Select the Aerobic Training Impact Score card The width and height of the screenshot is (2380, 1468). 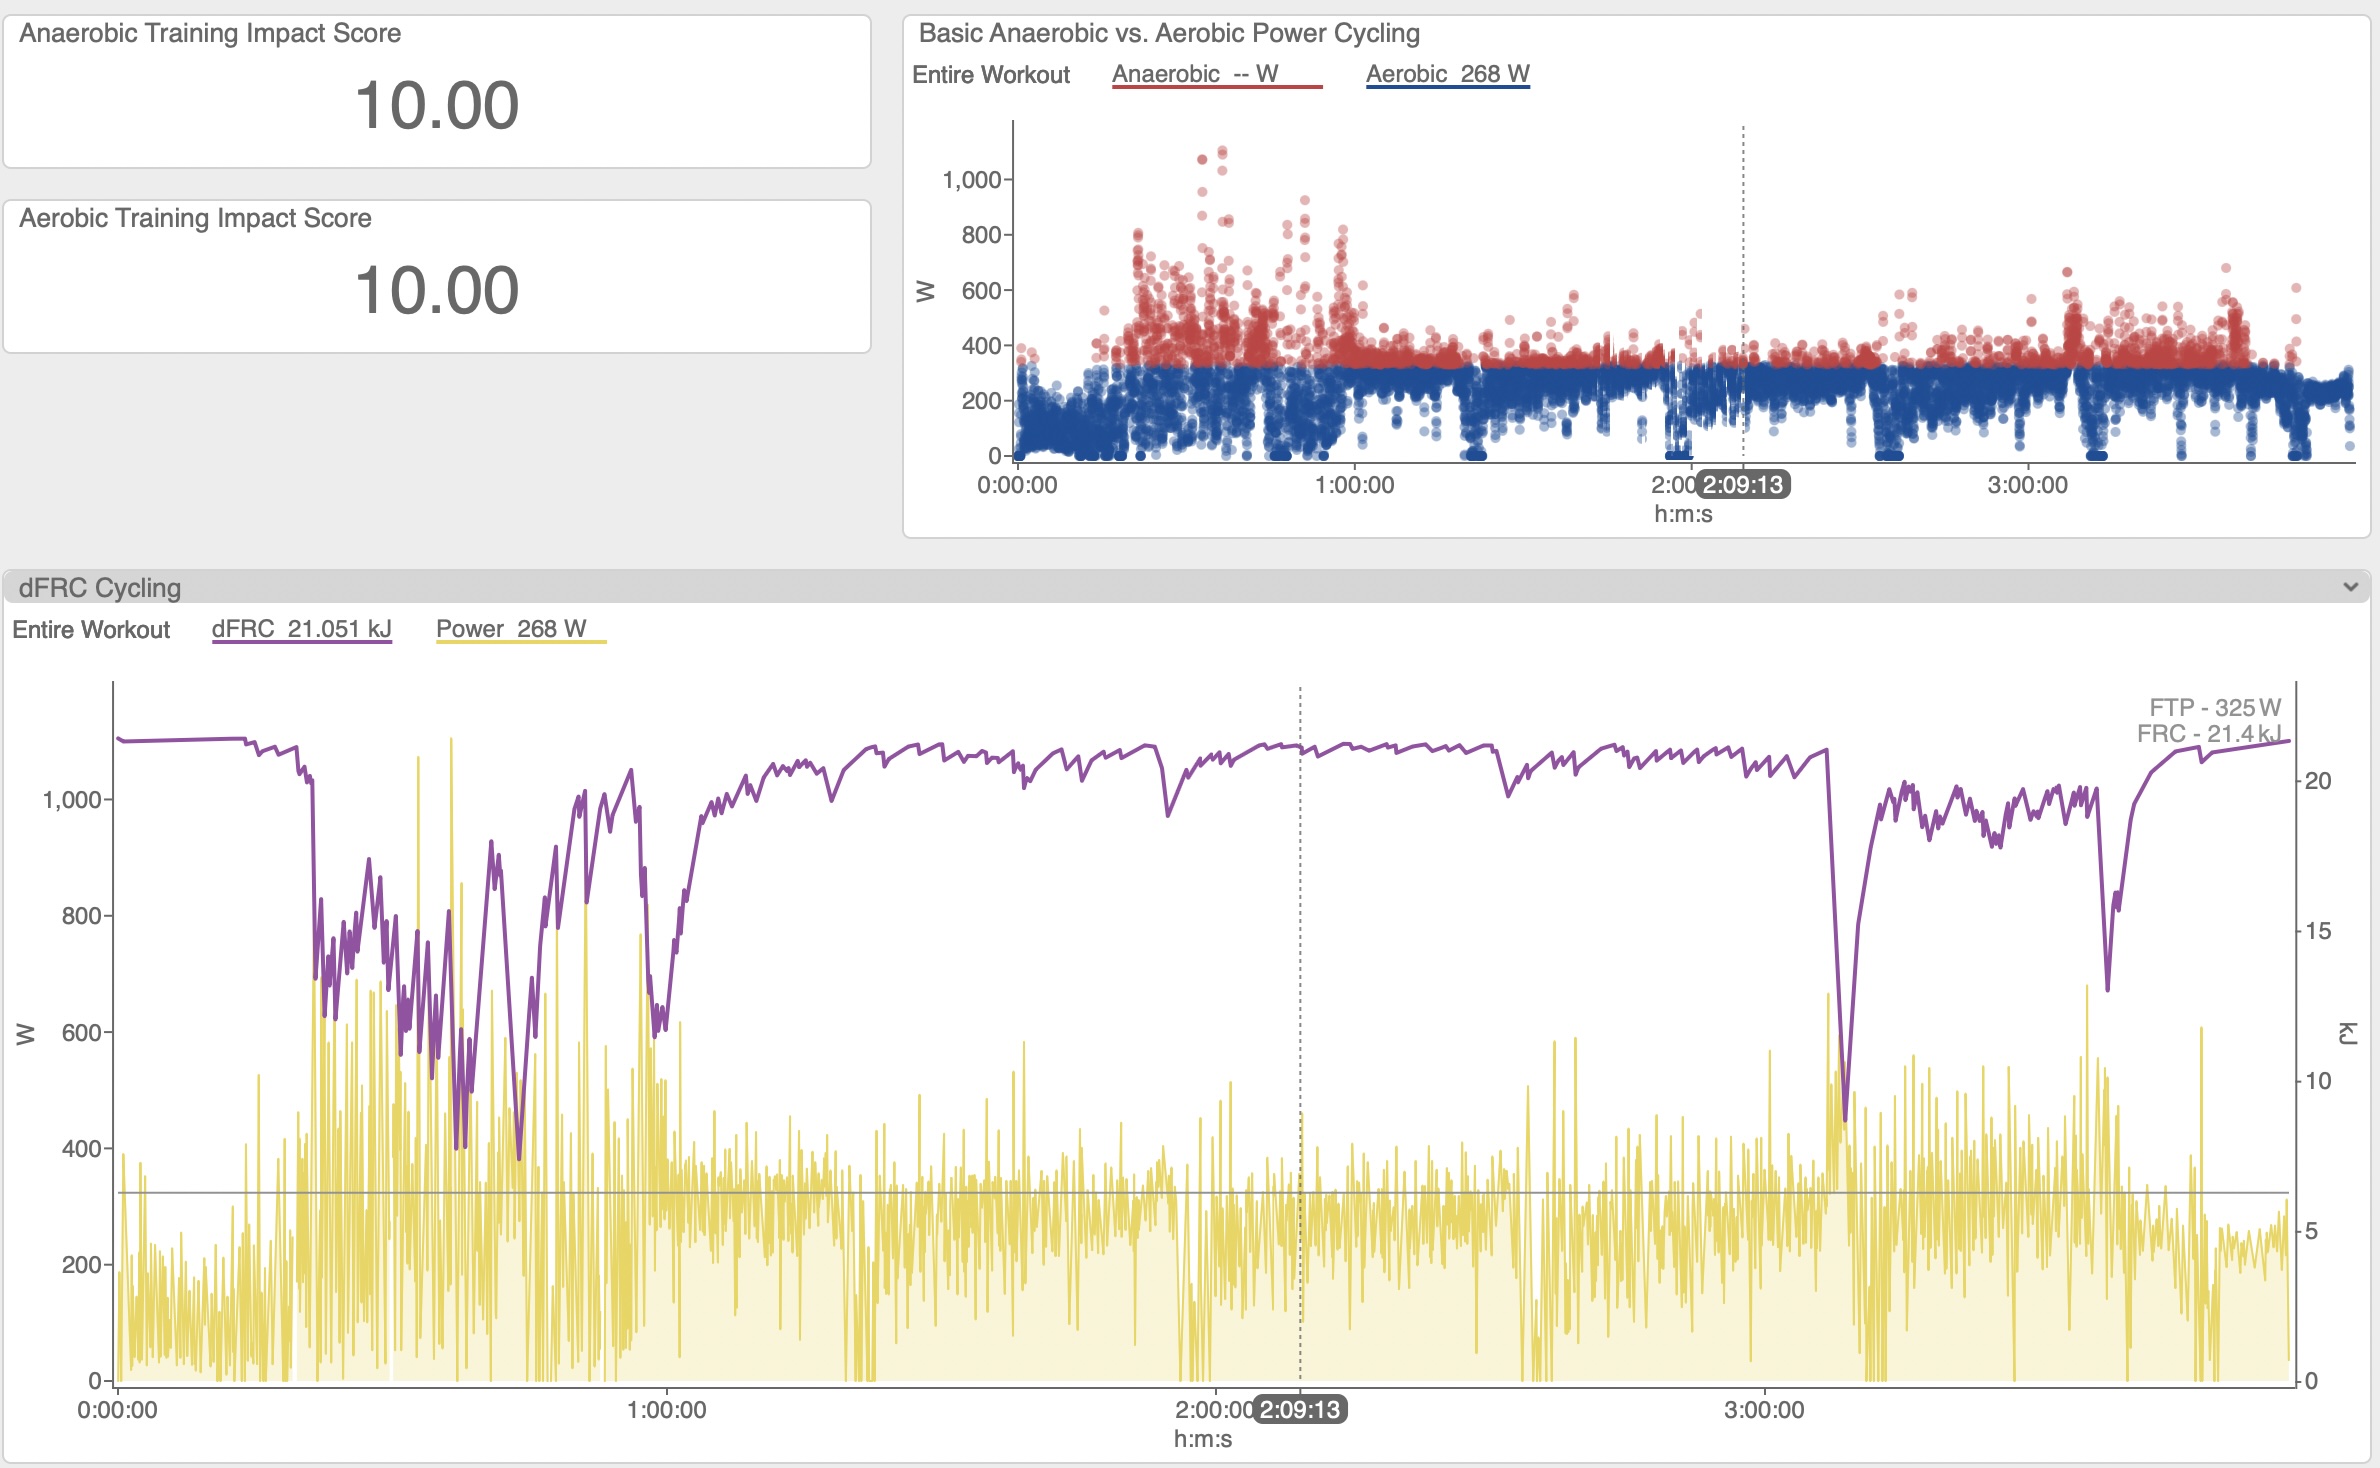(437, 277)
